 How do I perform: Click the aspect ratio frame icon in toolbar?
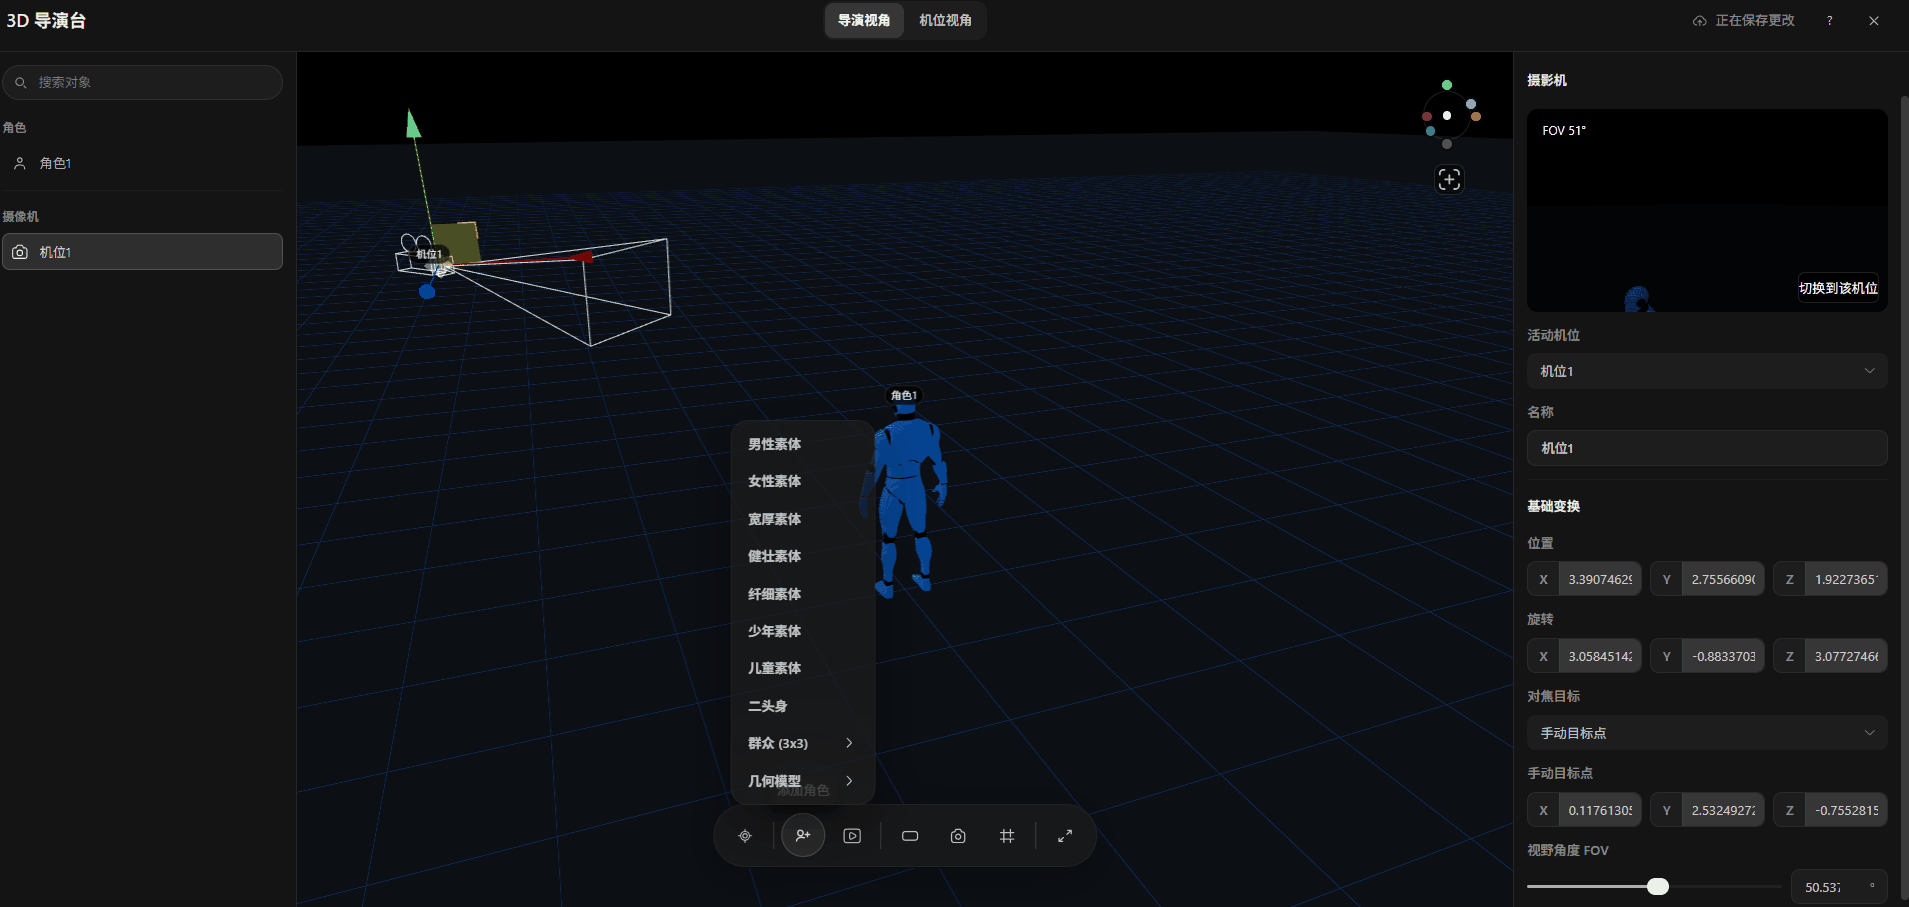click(910, 836)
